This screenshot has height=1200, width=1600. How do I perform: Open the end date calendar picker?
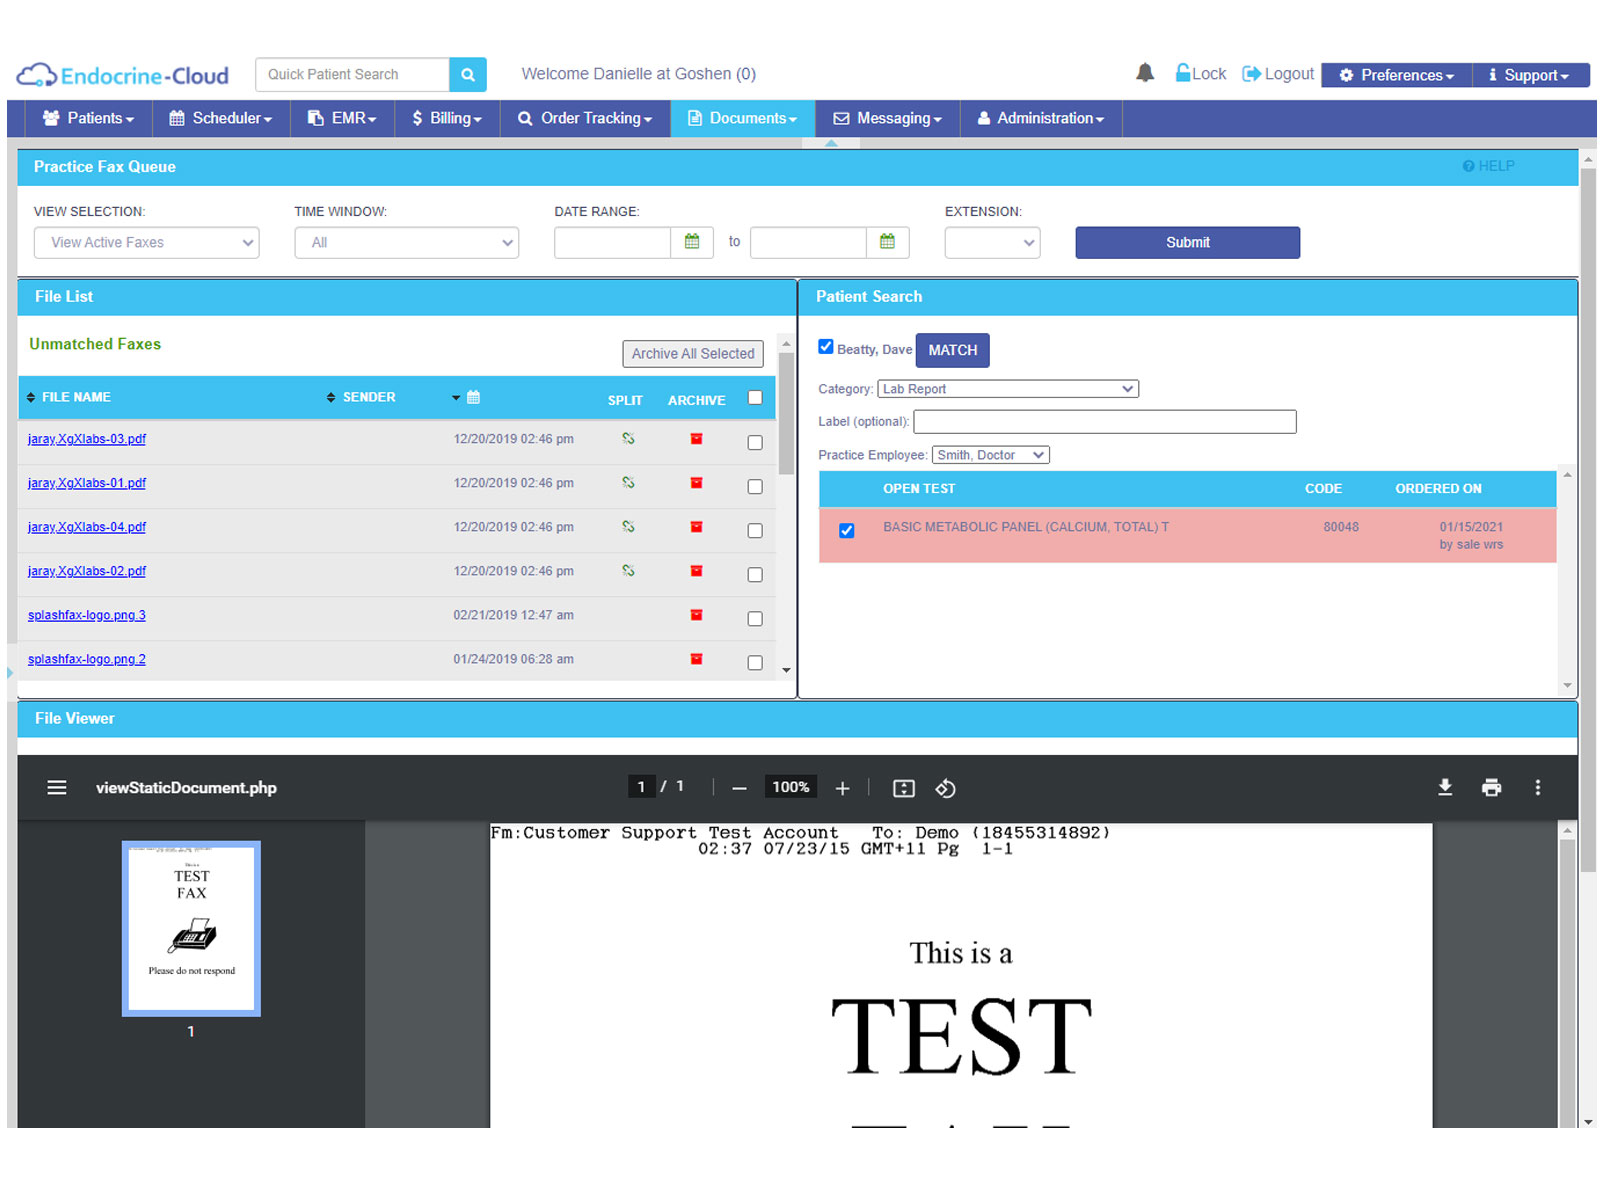(x=888, y=242)
